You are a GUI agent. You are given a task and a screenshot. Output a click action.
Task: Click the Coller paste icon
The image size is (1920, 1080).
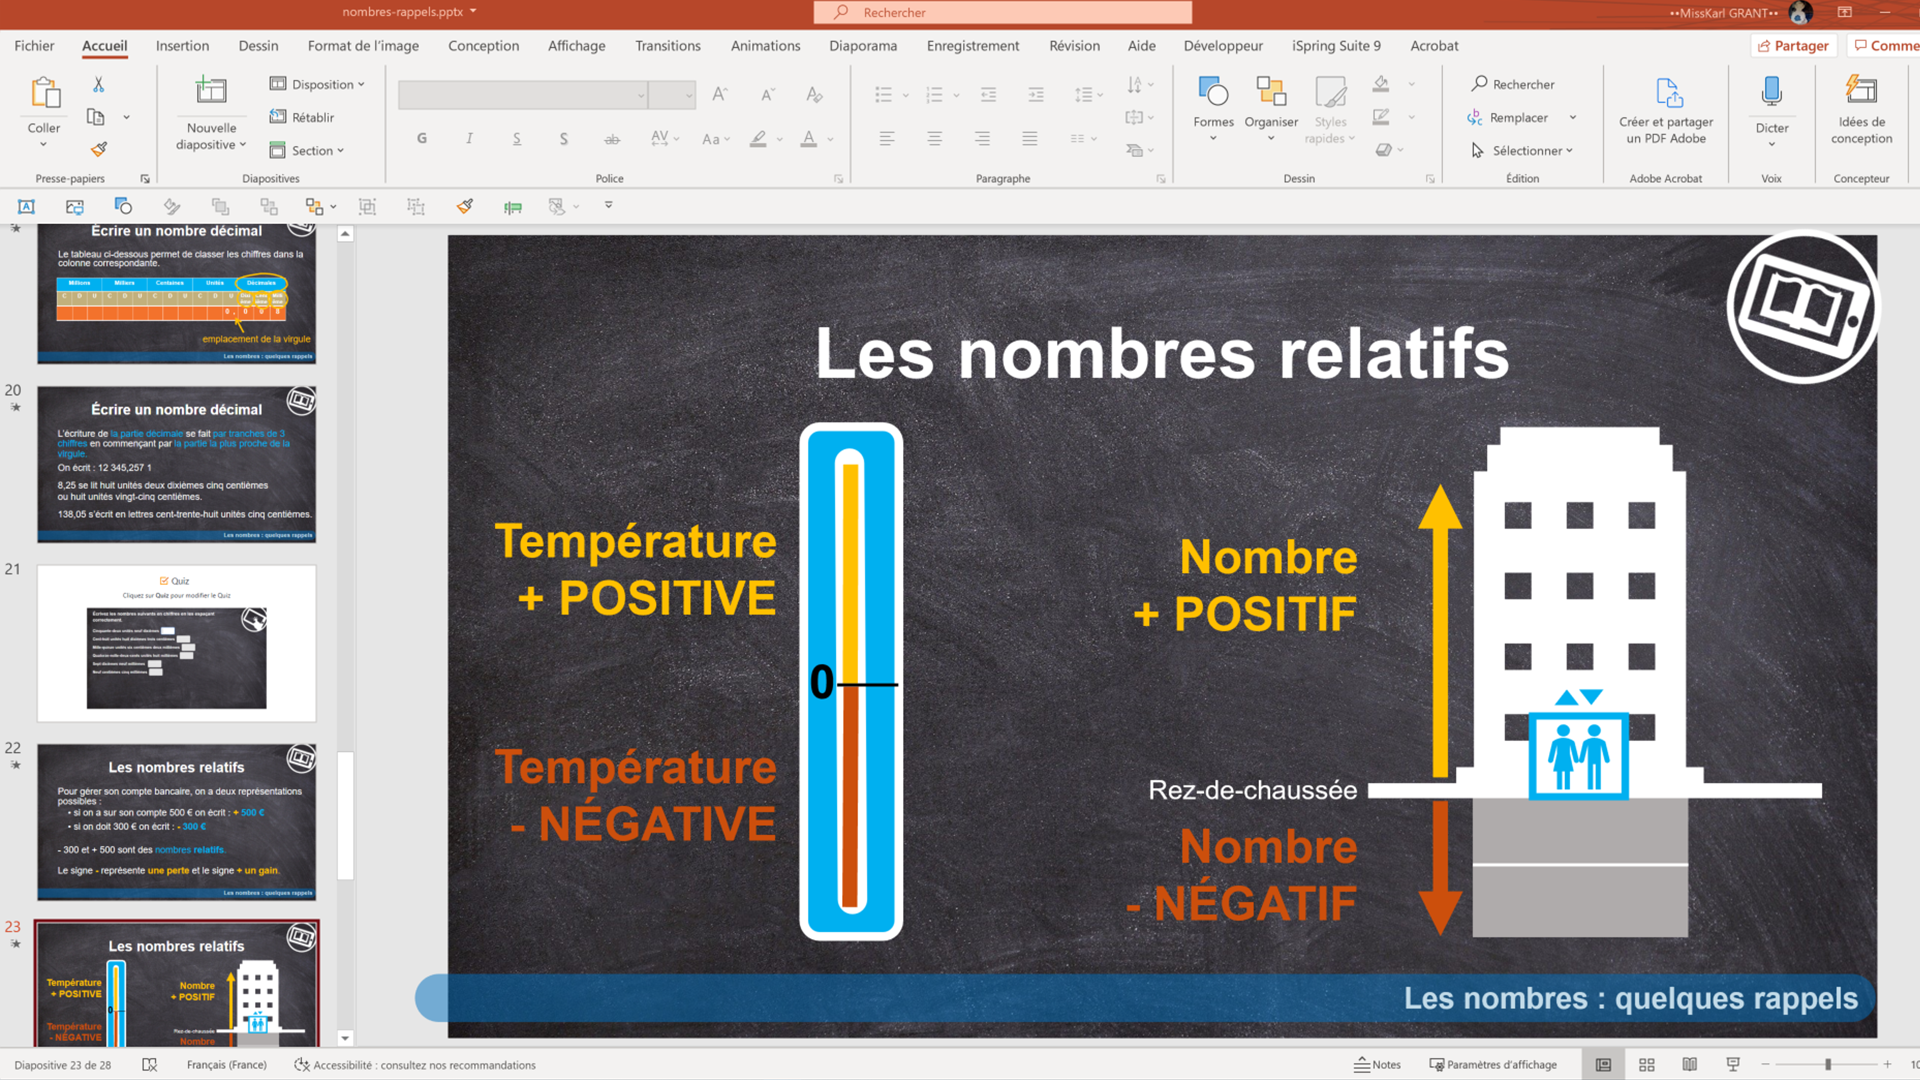[x=44, y=93]
